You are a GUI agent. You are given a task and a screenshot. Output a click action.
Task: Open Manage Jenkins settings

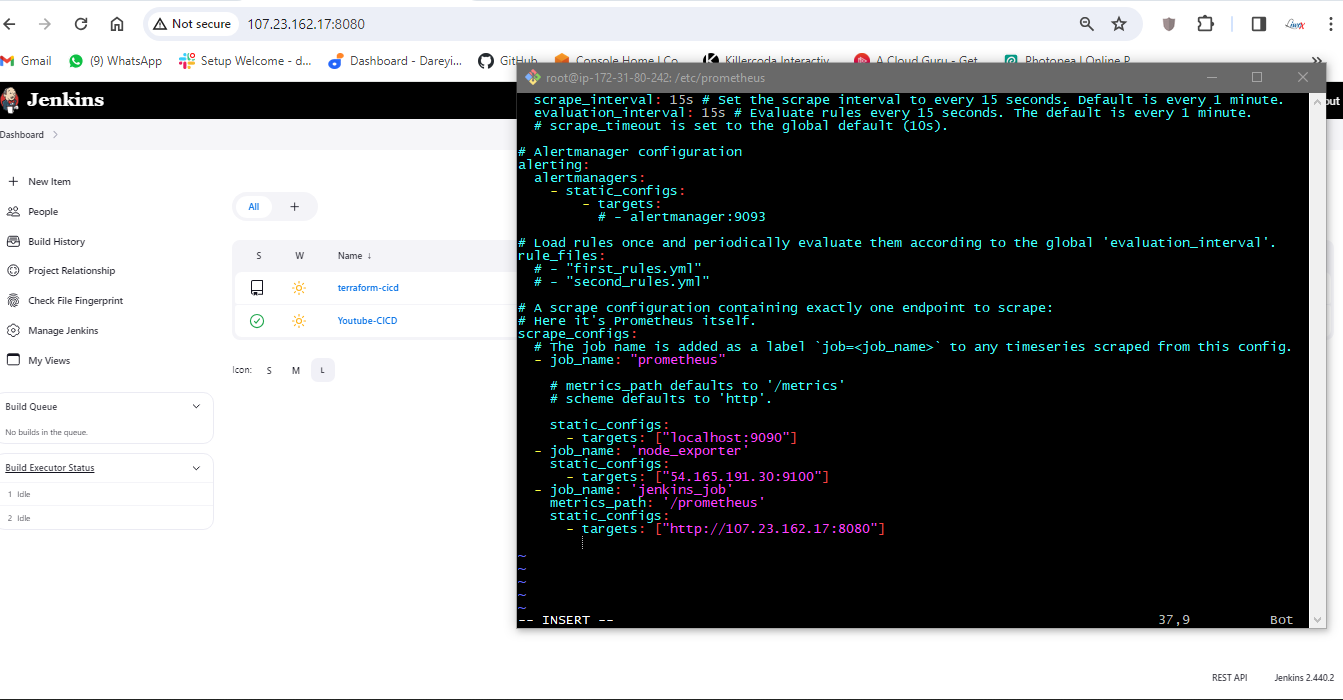tap(63, 331)
